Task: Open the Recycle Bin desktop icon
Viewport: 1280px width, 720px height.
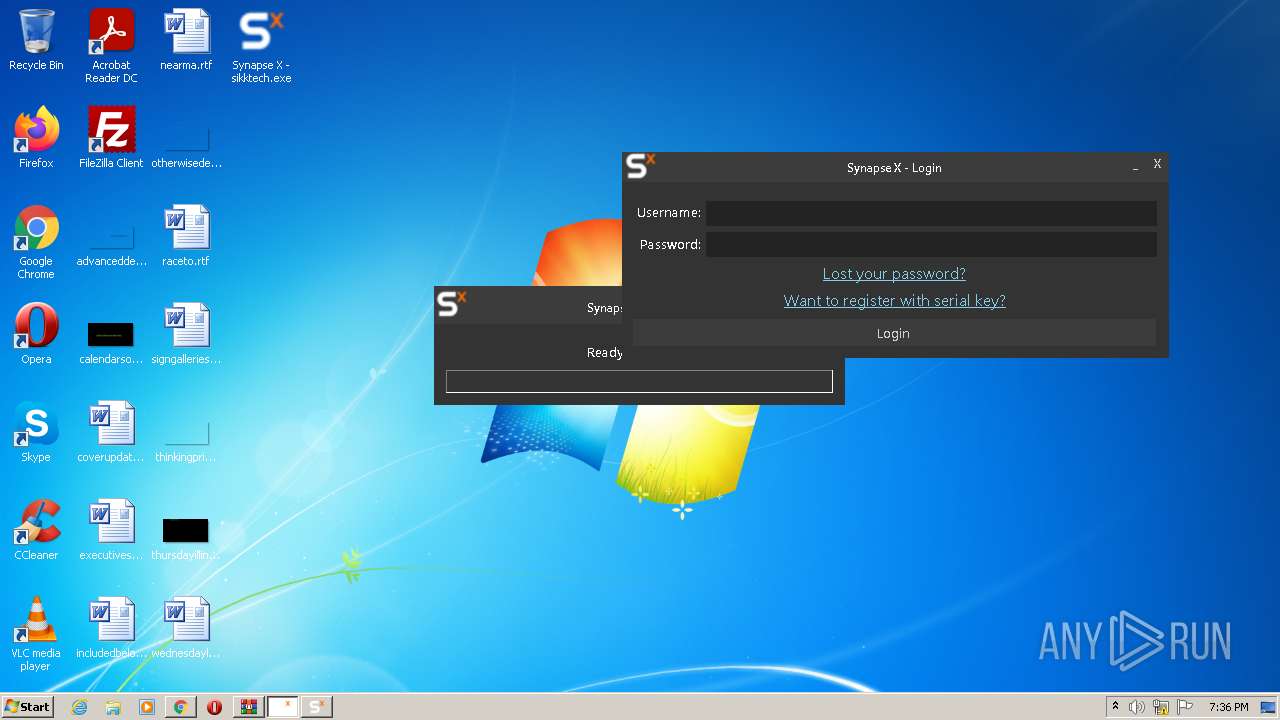Action: pos(36,40)
